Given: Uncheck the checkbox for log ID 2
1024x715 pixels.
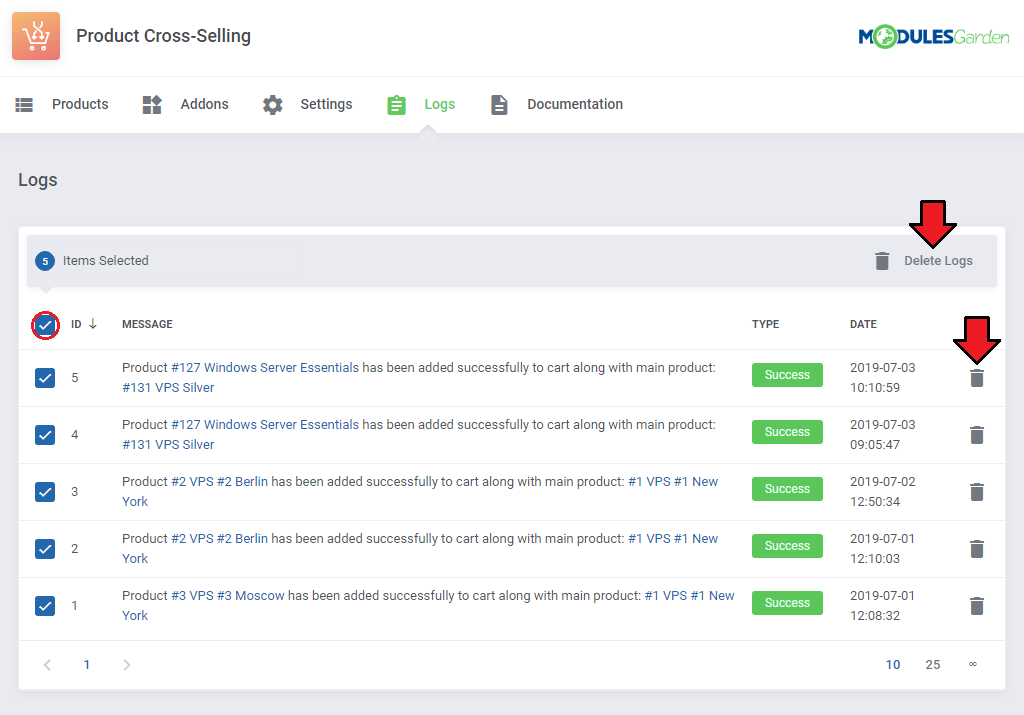Looking at the screenshot, I should (45, 548).
